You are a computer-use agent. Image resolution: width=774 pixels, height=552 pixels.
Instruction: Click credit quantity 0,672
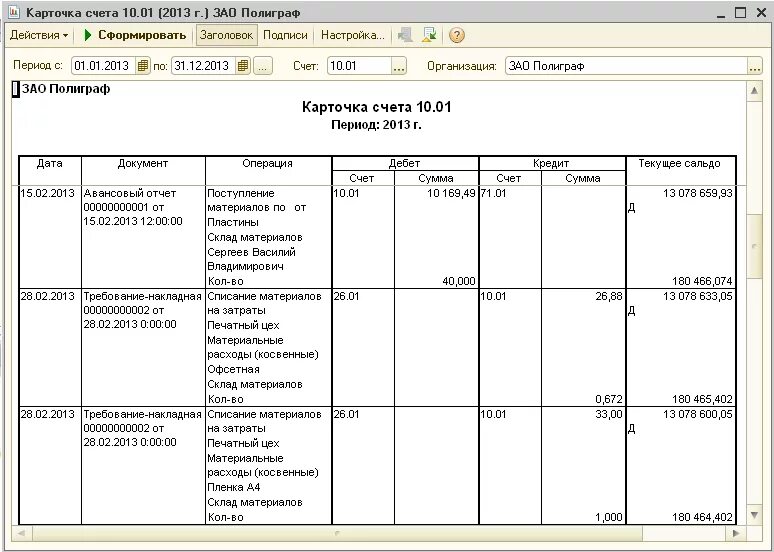point(609,399)
